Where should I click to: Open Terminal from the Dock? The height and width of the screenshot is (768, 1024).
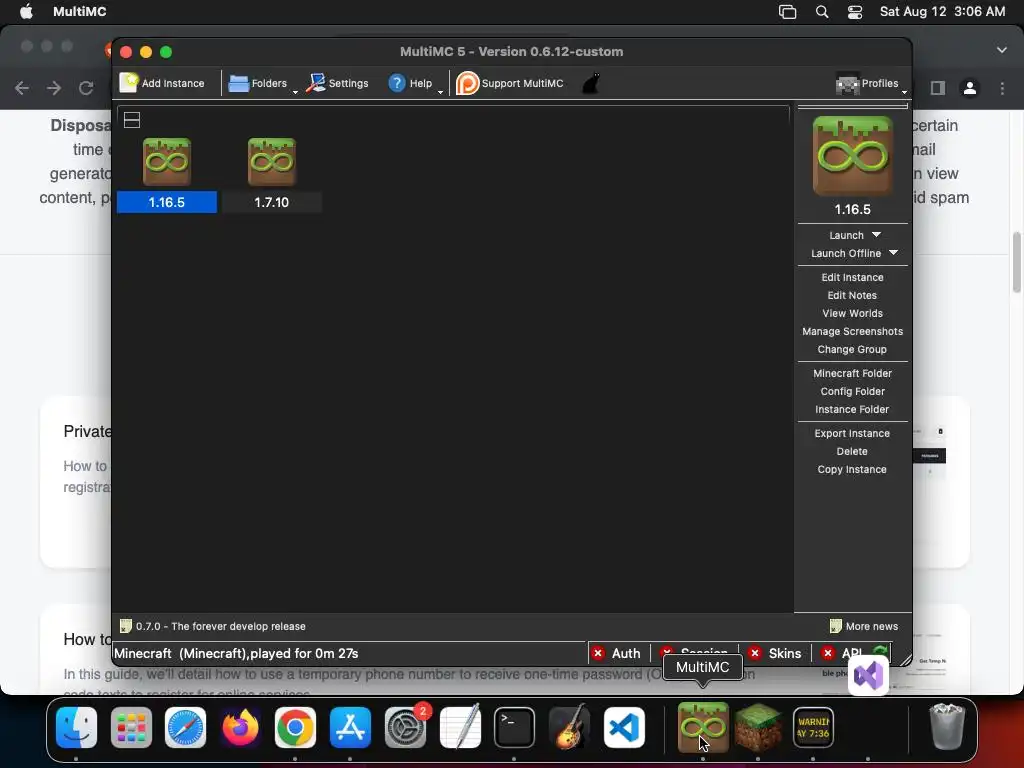coord(514,727)
